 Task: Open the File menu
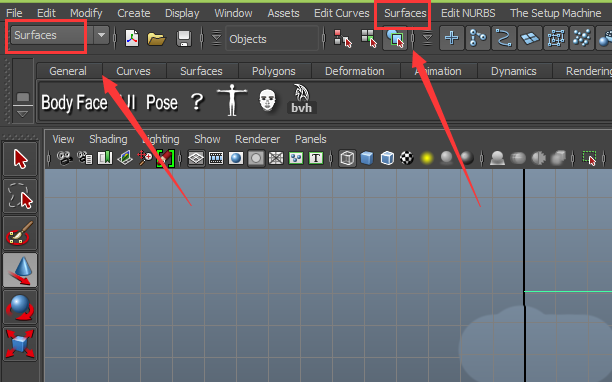click(14, 13)
